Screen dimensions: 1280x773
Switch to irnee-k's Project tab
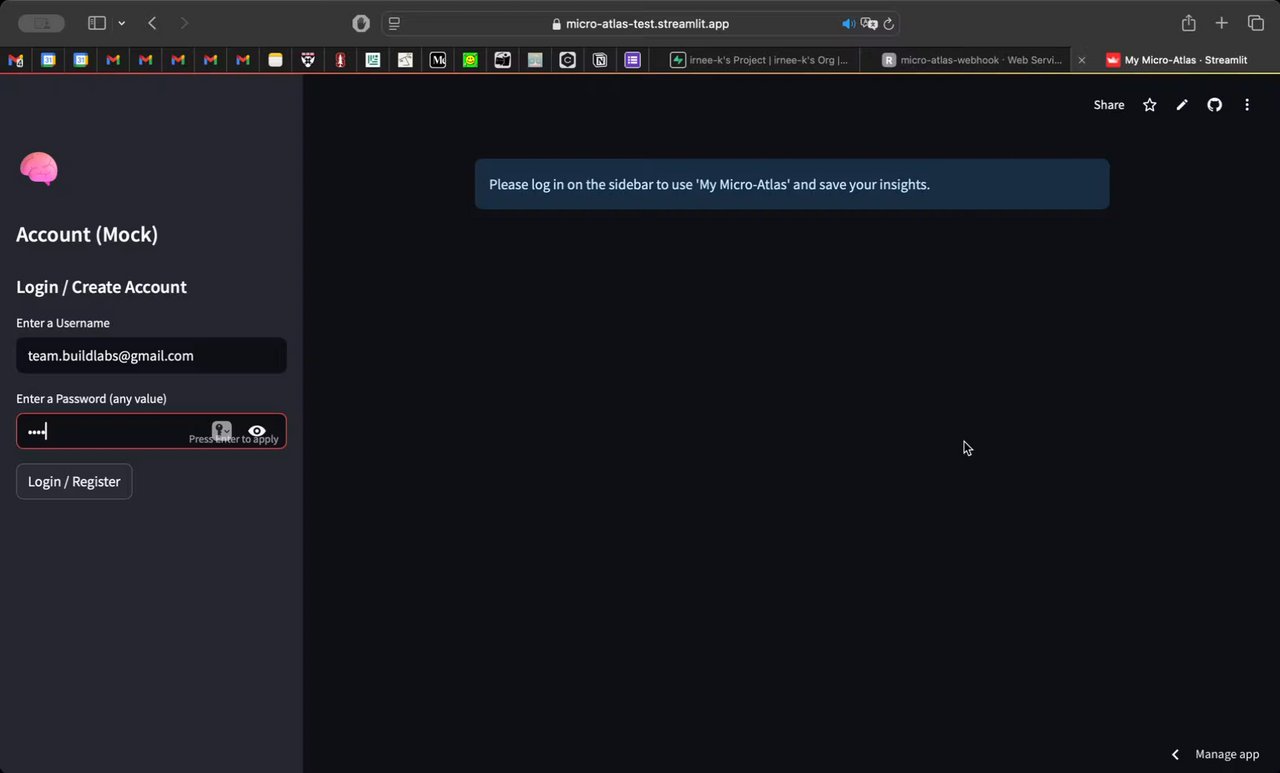click(x=759, y=60)
